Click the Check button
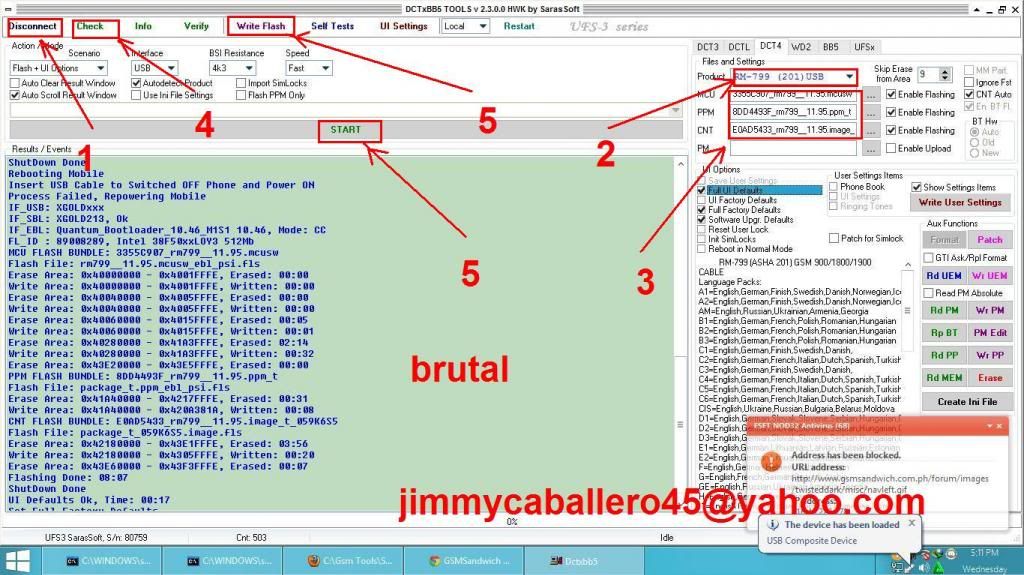1024x575 pixels. tap(90, 26)
